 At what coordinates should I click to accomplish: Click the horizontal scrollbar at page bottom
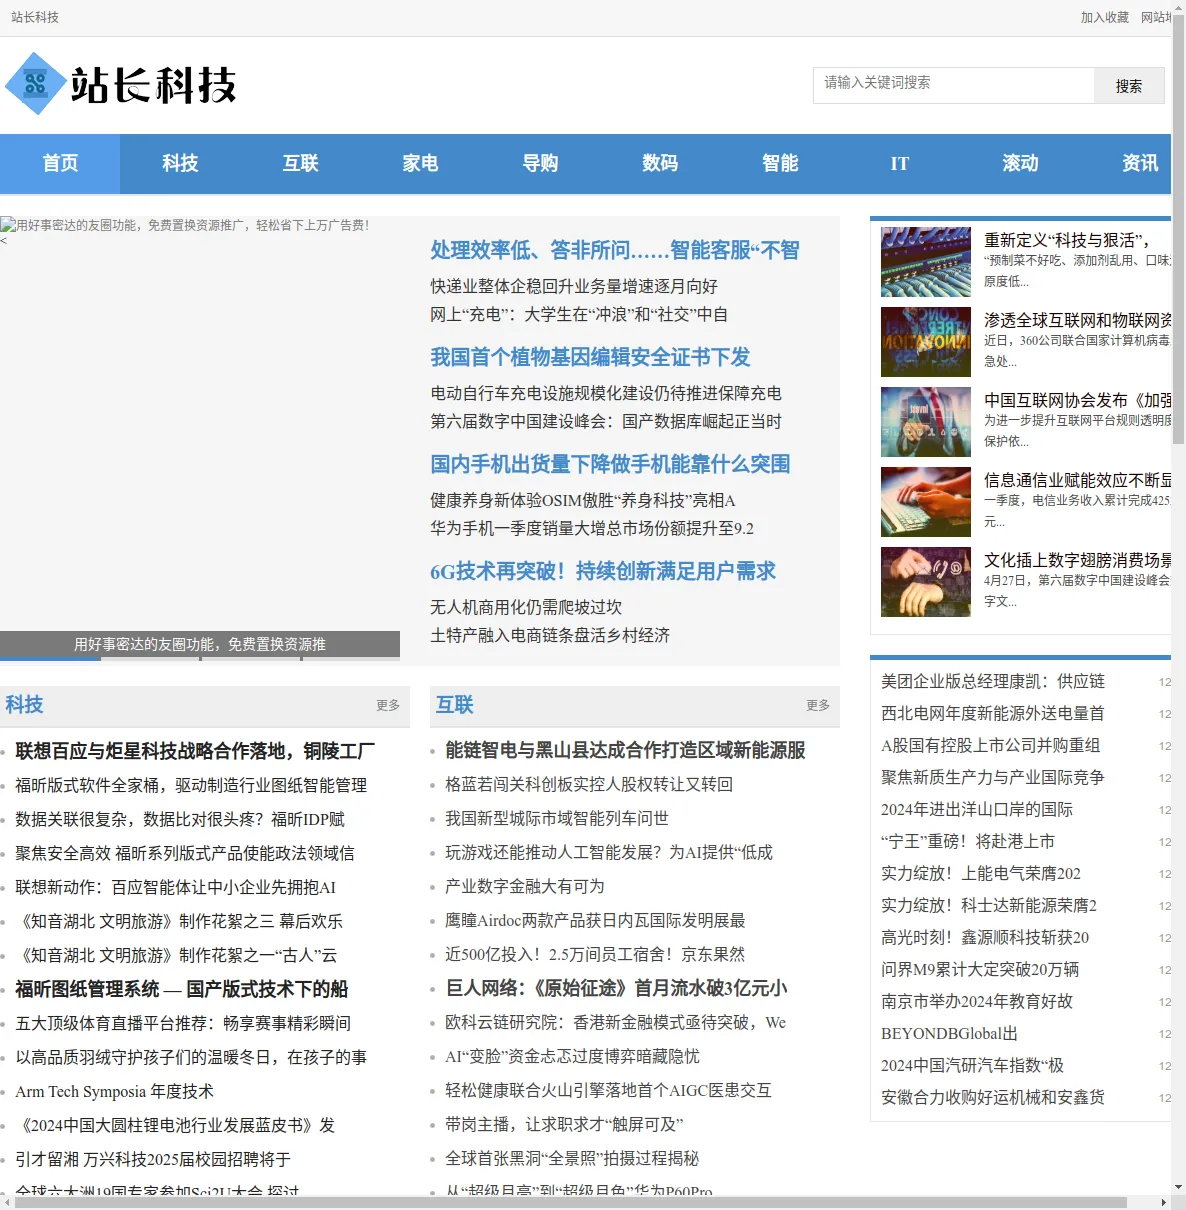[570, 1202]
